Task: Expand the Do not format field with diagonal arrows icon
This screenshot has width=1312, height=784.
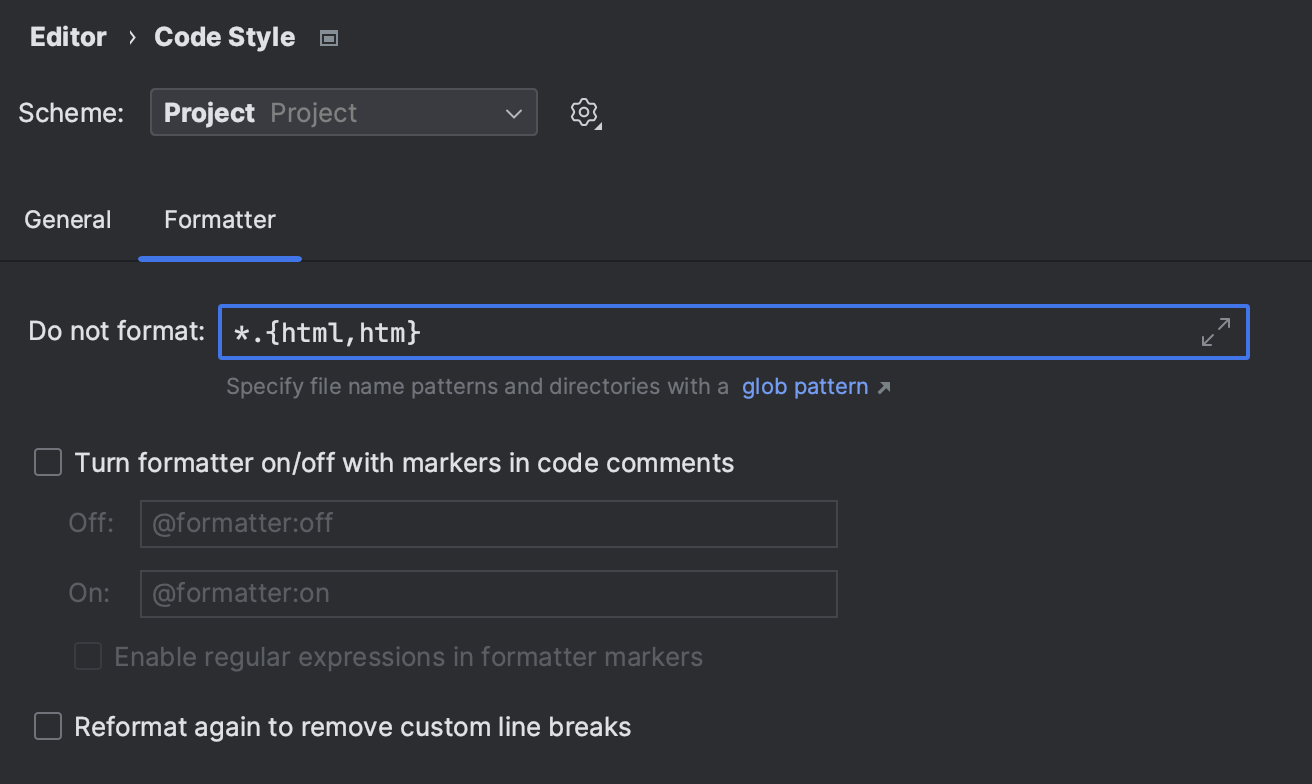Action: [1216, 332]
